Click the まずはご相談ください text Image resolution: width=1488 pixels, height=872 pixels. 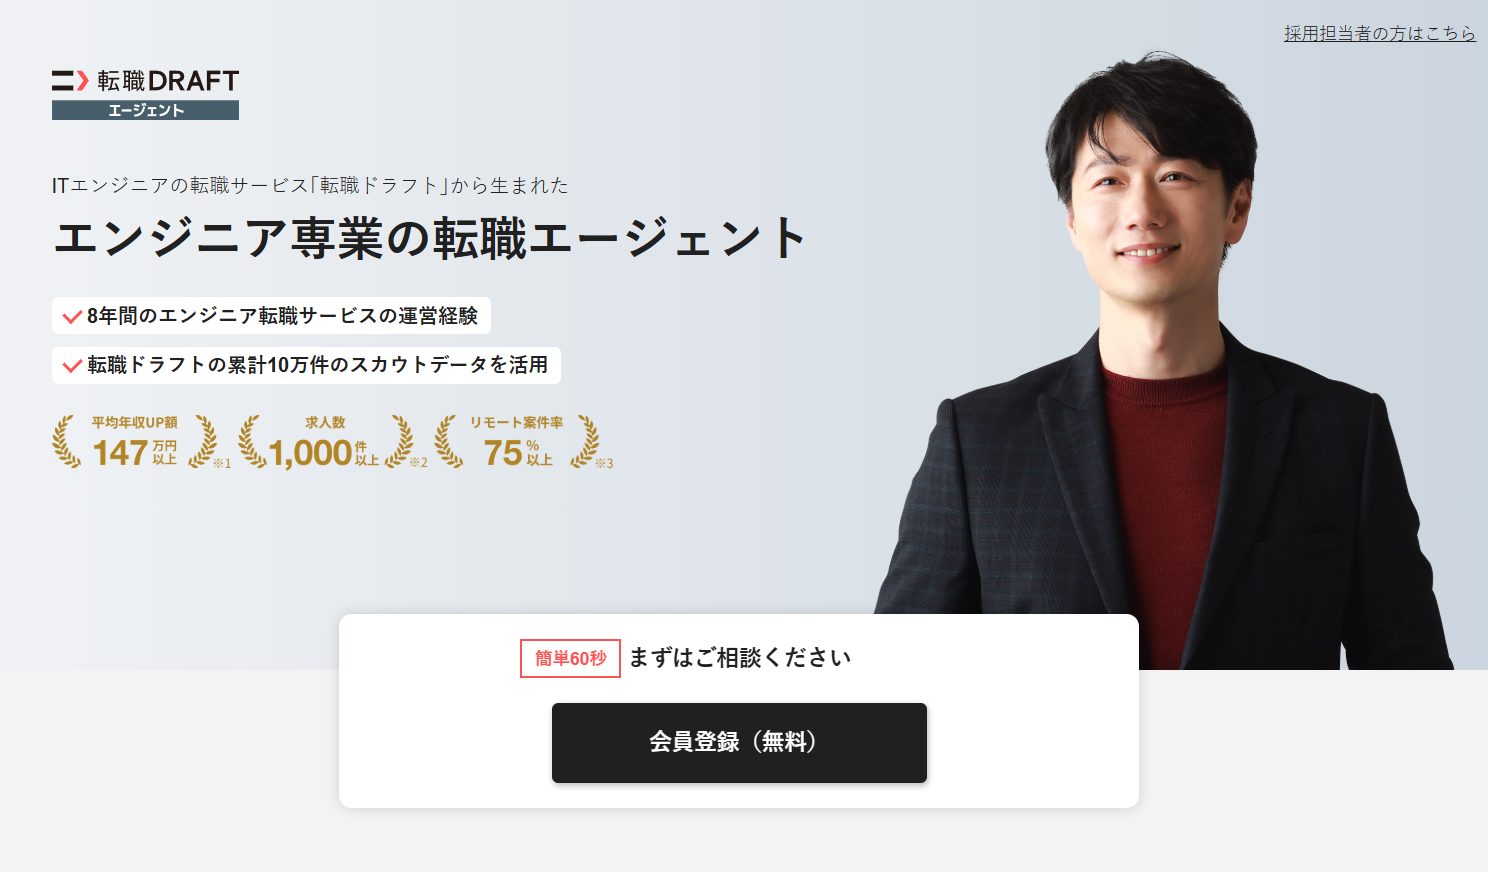pos(740,658)
